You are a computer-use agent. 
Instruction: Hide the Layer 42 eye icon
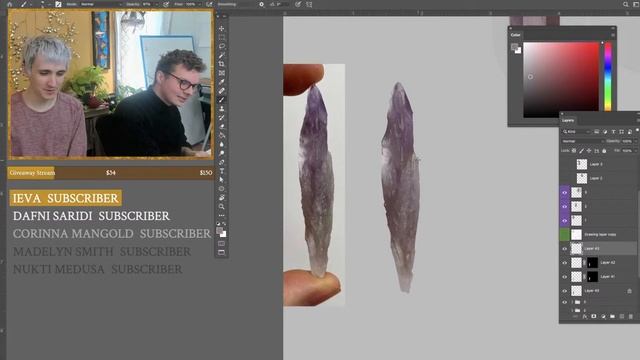pyautogui.click(x=565, y=263)
